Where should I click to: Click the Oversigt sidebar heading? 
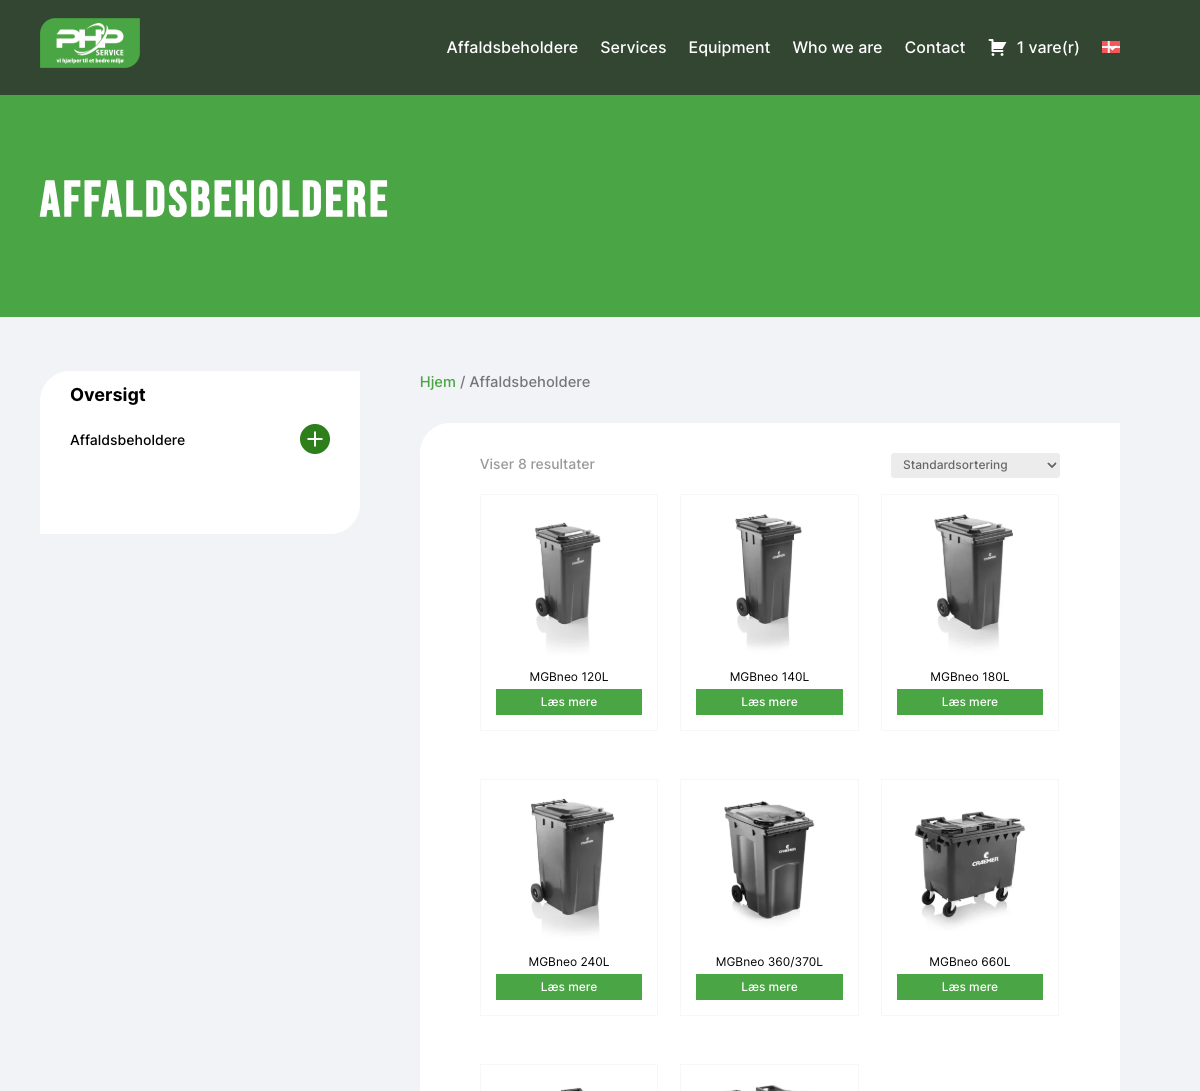108,395
